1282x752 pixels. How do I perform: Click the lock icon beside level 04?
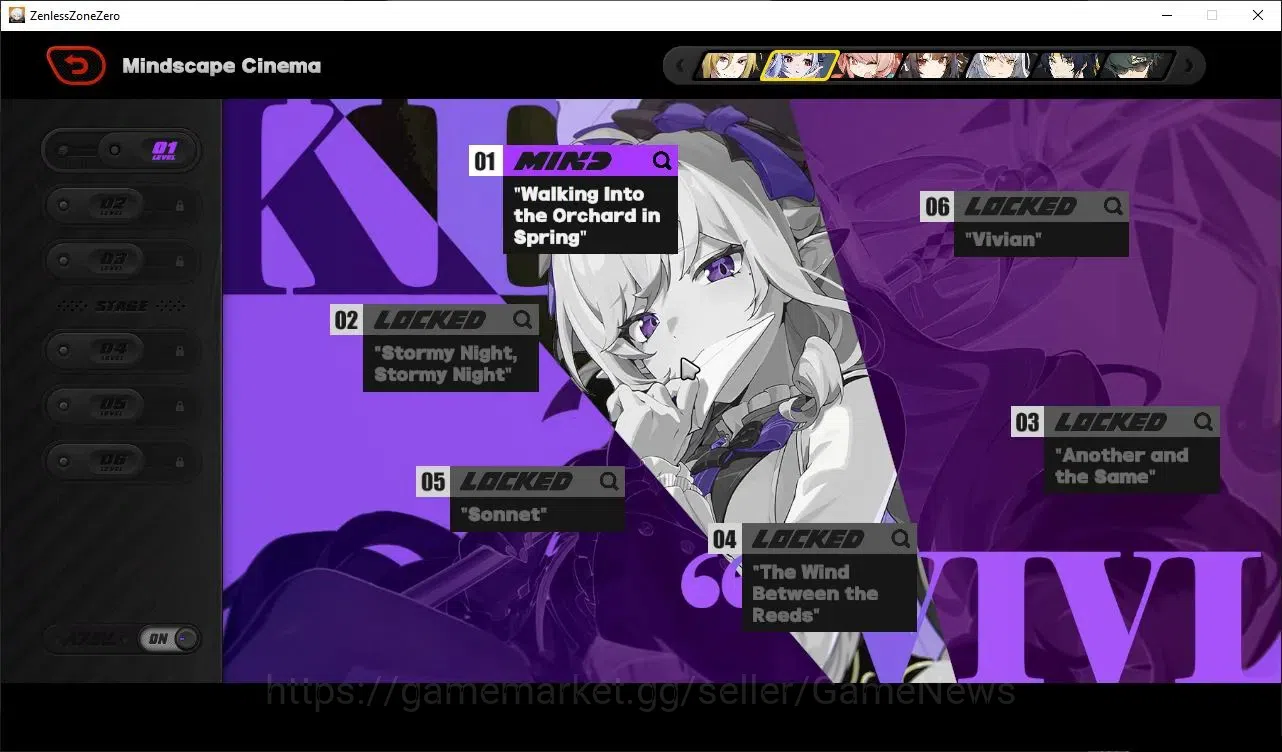tap(180, 351)
